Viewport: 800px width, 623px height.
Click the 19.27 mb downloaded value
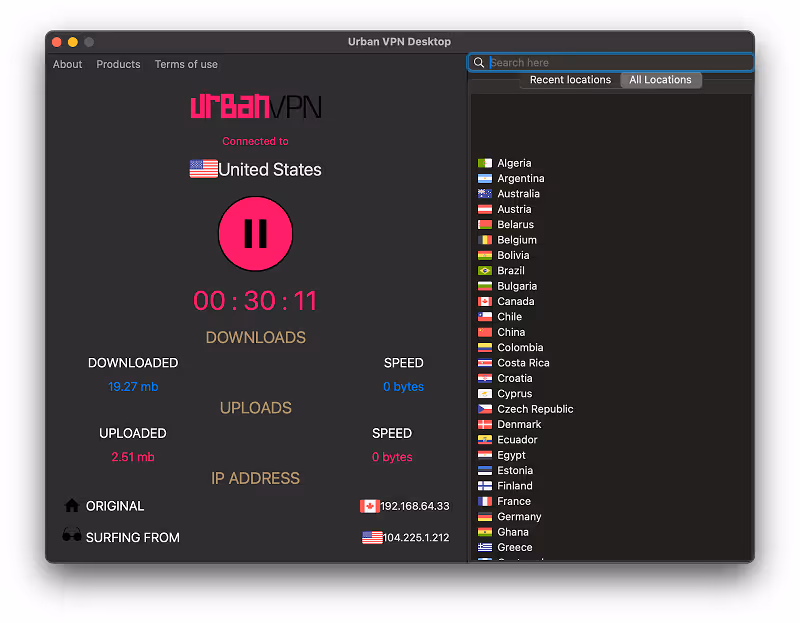pos(133,387)
